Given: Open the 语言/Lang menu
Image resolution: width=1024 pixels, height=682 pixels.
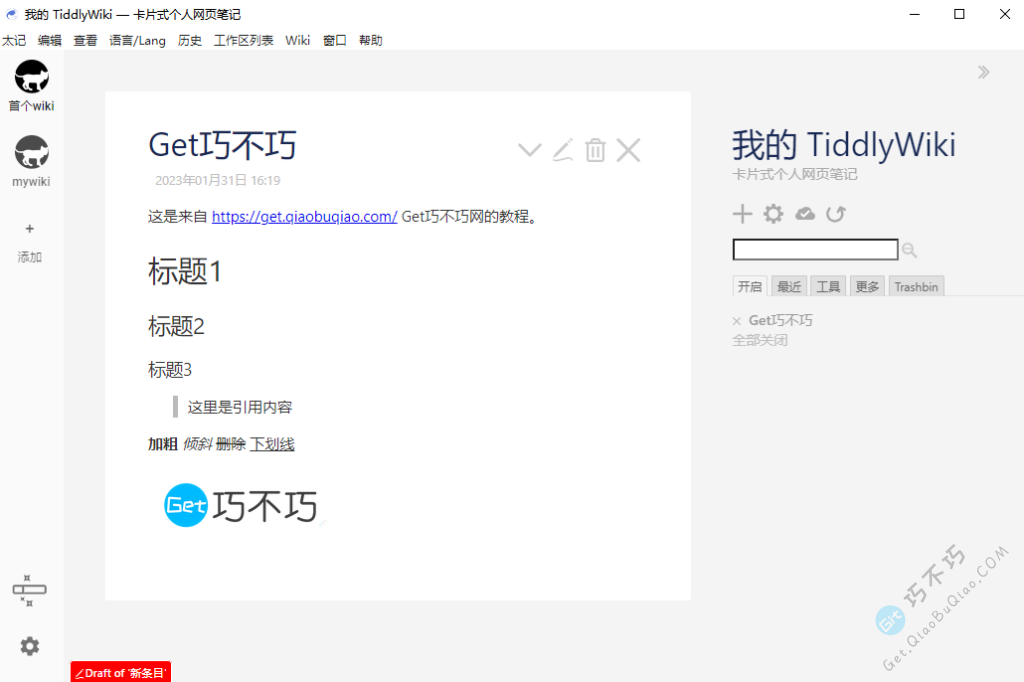Looking at the screenshot, I should (x=137, y=41).
